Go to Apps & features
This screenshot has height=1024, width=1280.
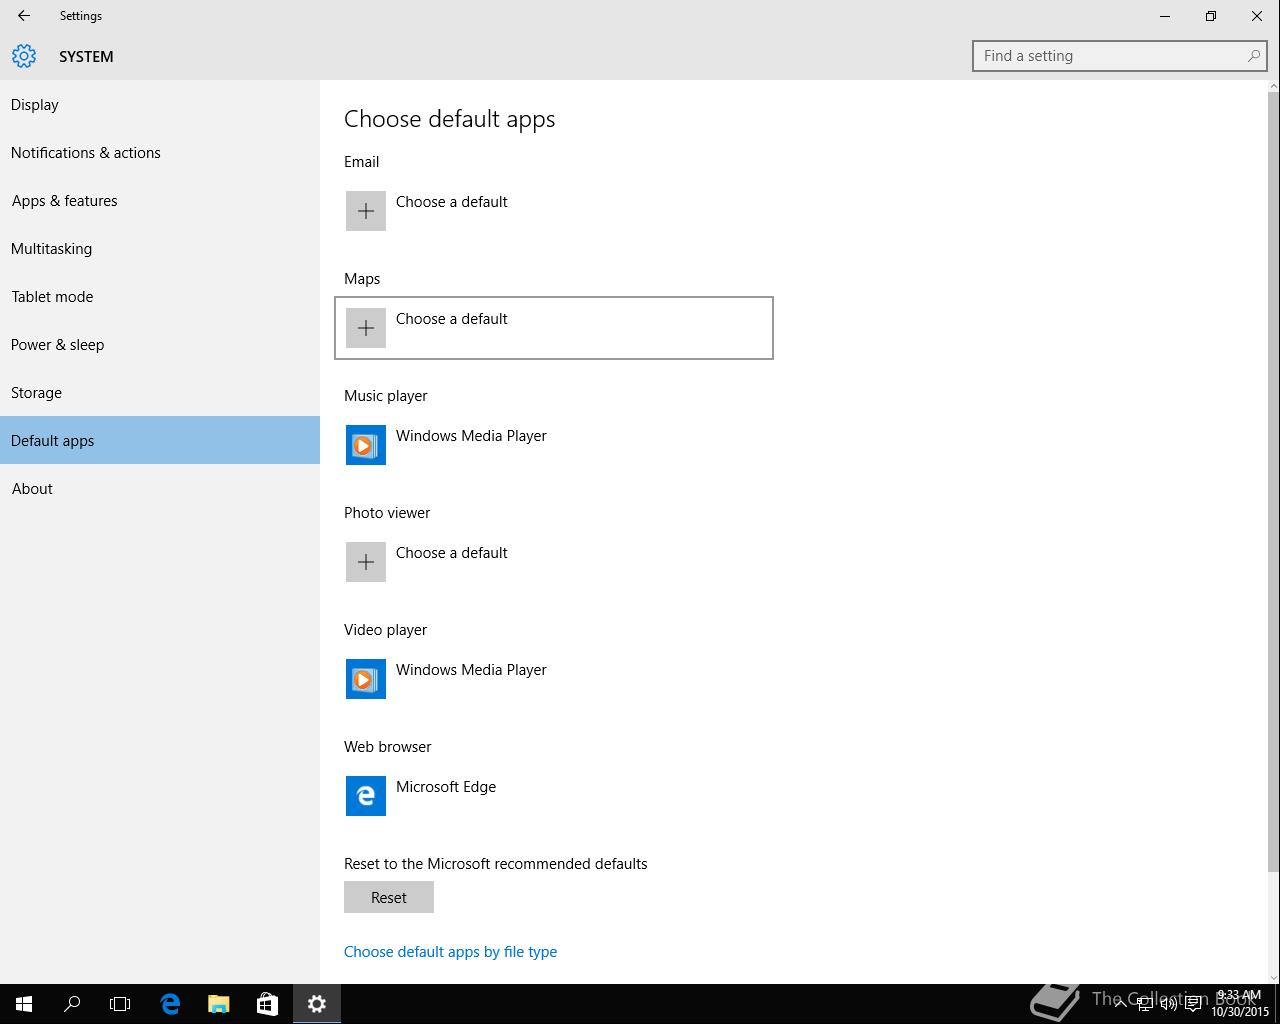(160, 200)
